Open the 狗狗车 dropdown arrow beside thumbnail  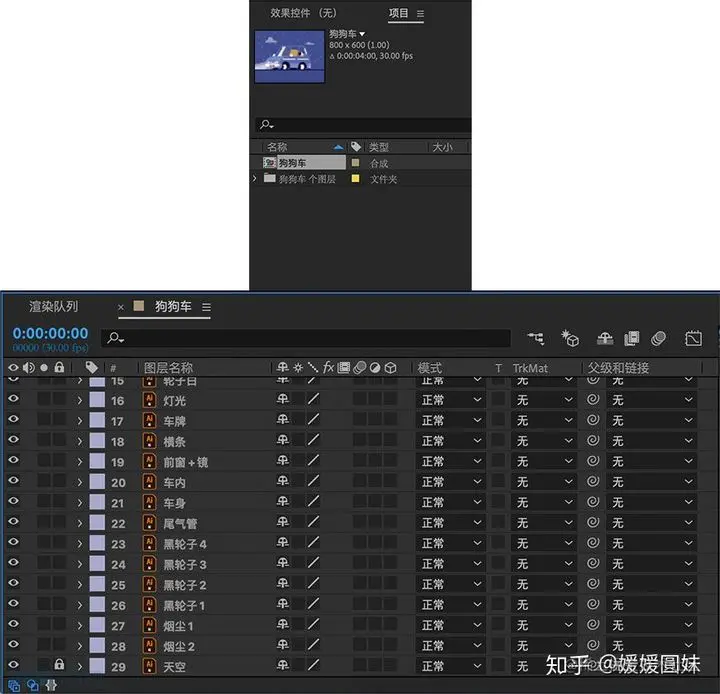tap(362, 34)
